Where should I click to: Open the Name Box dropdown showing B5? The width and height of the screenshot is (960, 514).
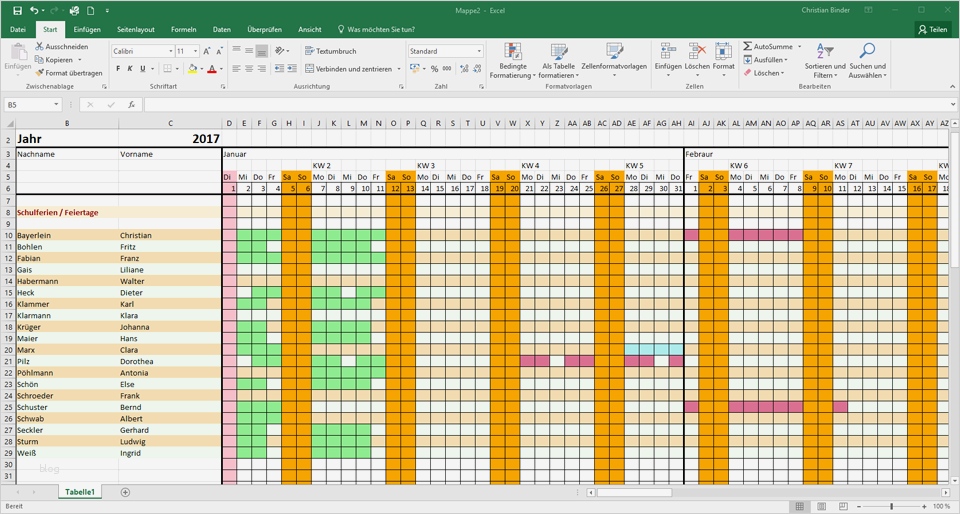56,105
